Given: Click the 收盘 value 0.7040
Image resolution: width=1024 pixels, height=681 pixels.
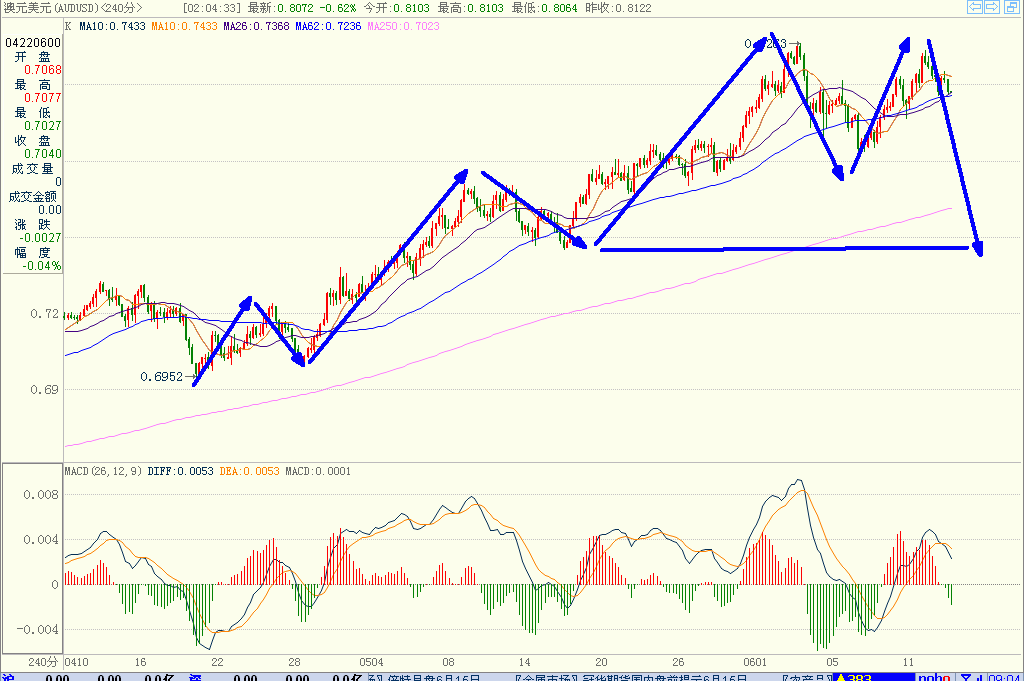Looking at the screenshot, I should 43,154.
